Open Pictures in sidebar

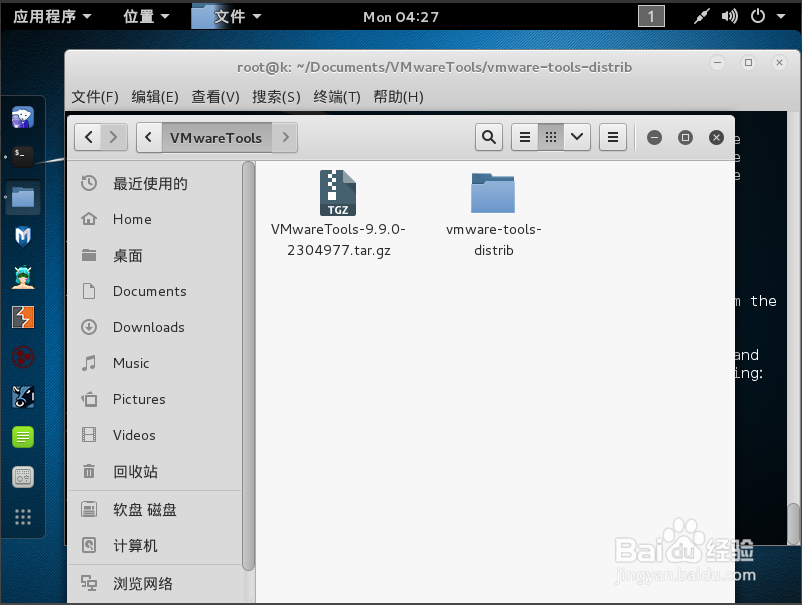pos(154,399)
